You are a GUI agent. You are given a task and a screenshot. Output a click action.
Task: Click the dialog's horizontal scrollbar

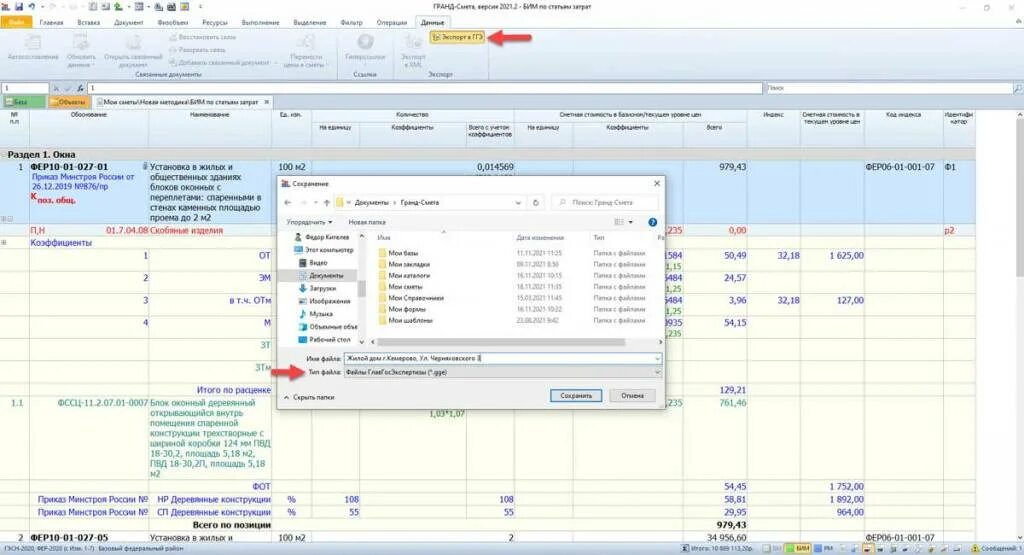click(x=502, y=342)
